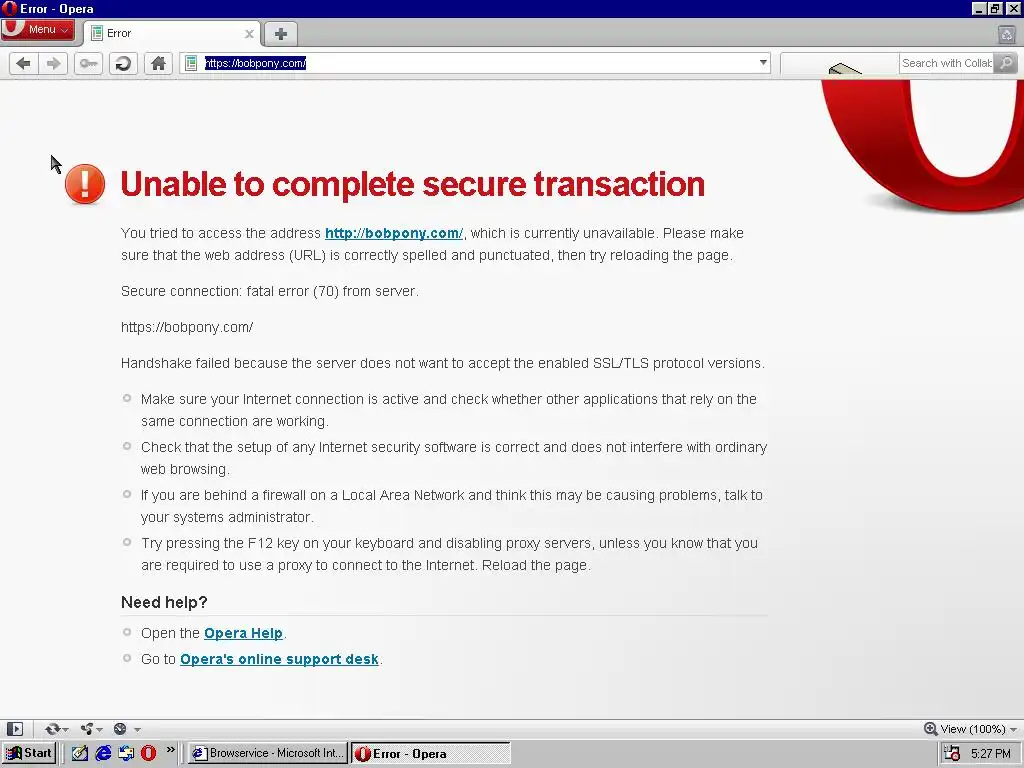Follow the http://bobpony.com/ link
Image resolution: width=1024 pixels, height=768 pixels.
point(394,233)
